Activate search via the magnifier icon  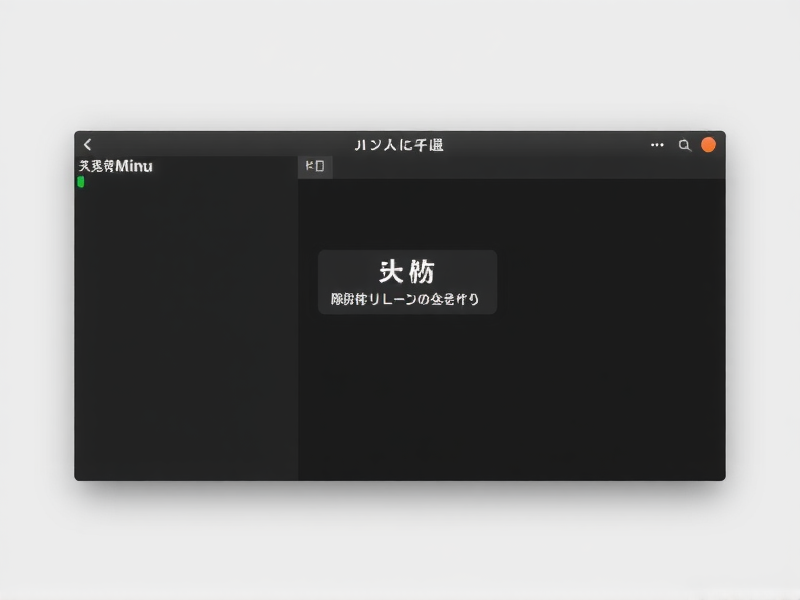(685, 145)
